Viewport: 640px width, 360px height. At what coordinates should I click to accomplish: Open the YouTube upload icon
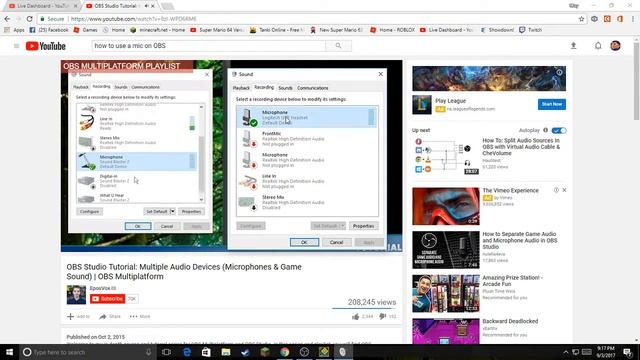[x=573, y=46]
